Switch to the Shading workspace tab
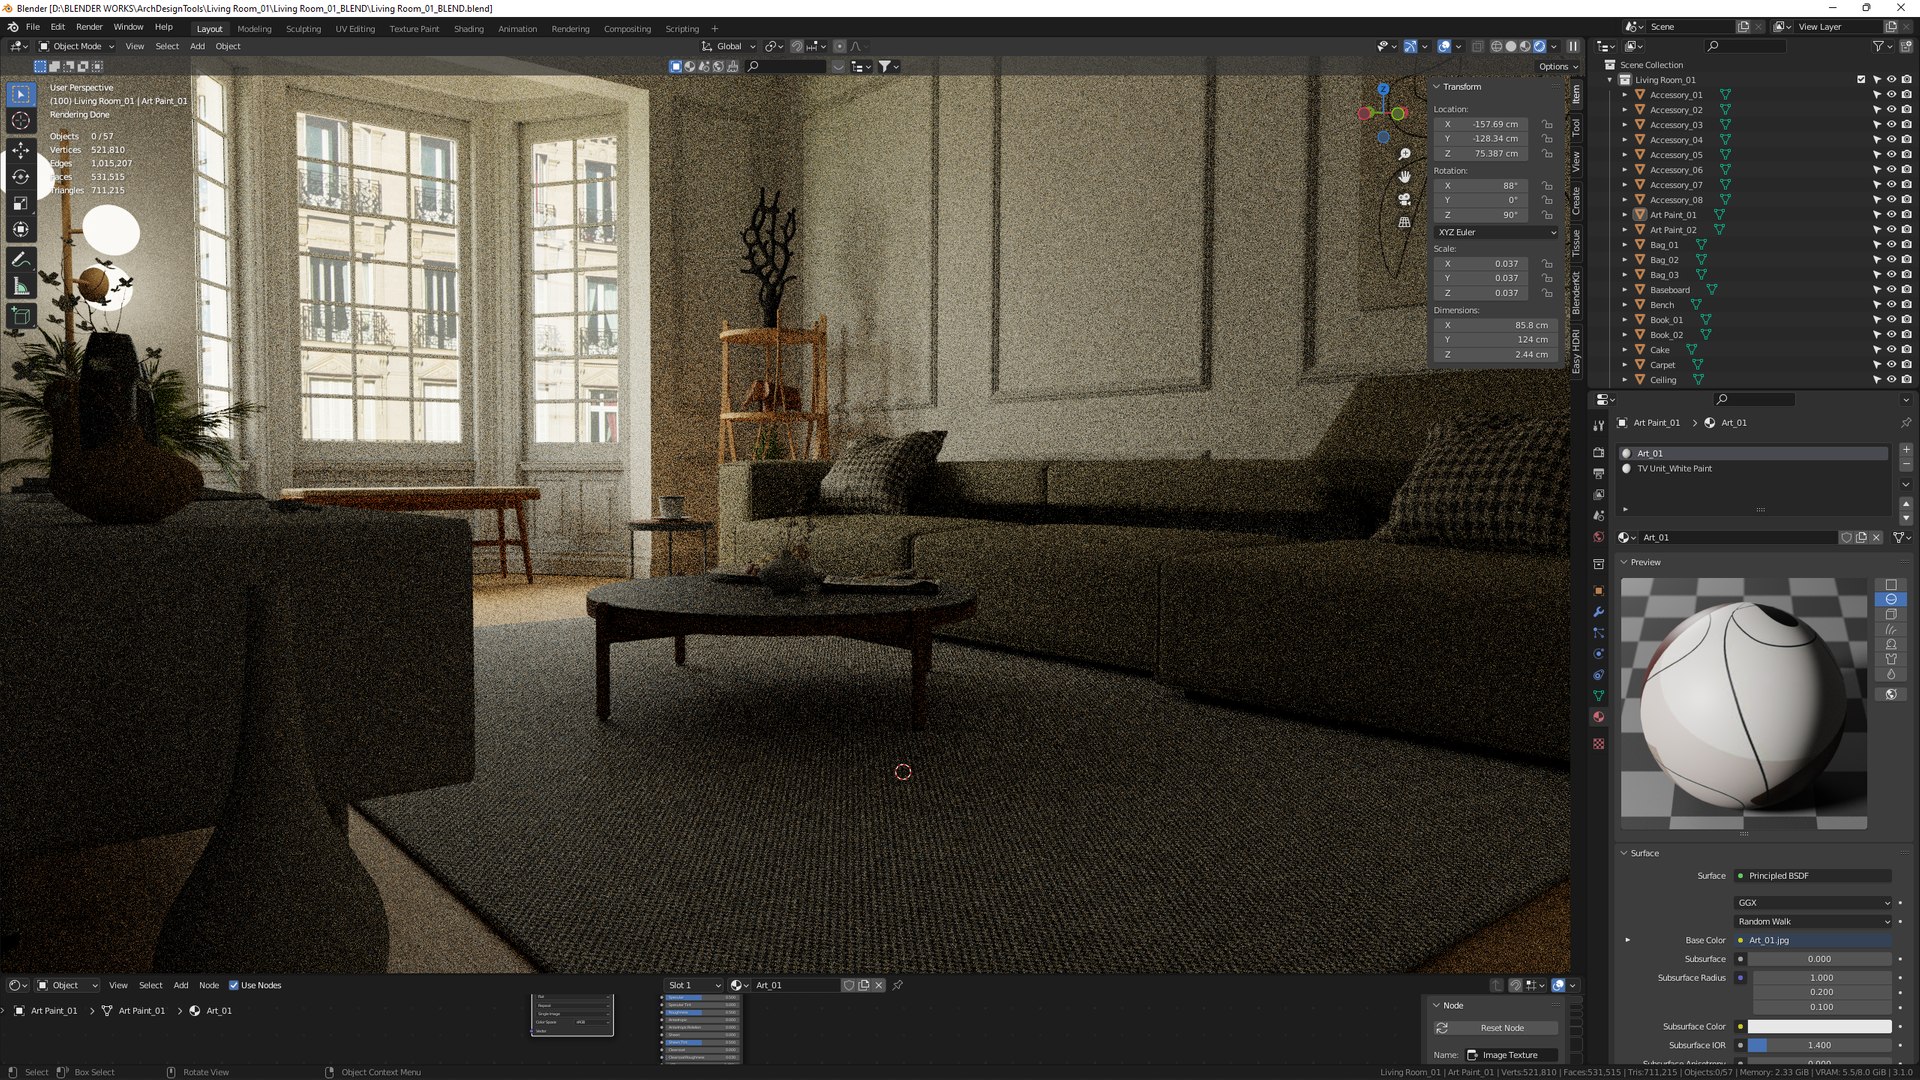The width and height of the screenshot is (1920, 1080). tap(468, 29)
